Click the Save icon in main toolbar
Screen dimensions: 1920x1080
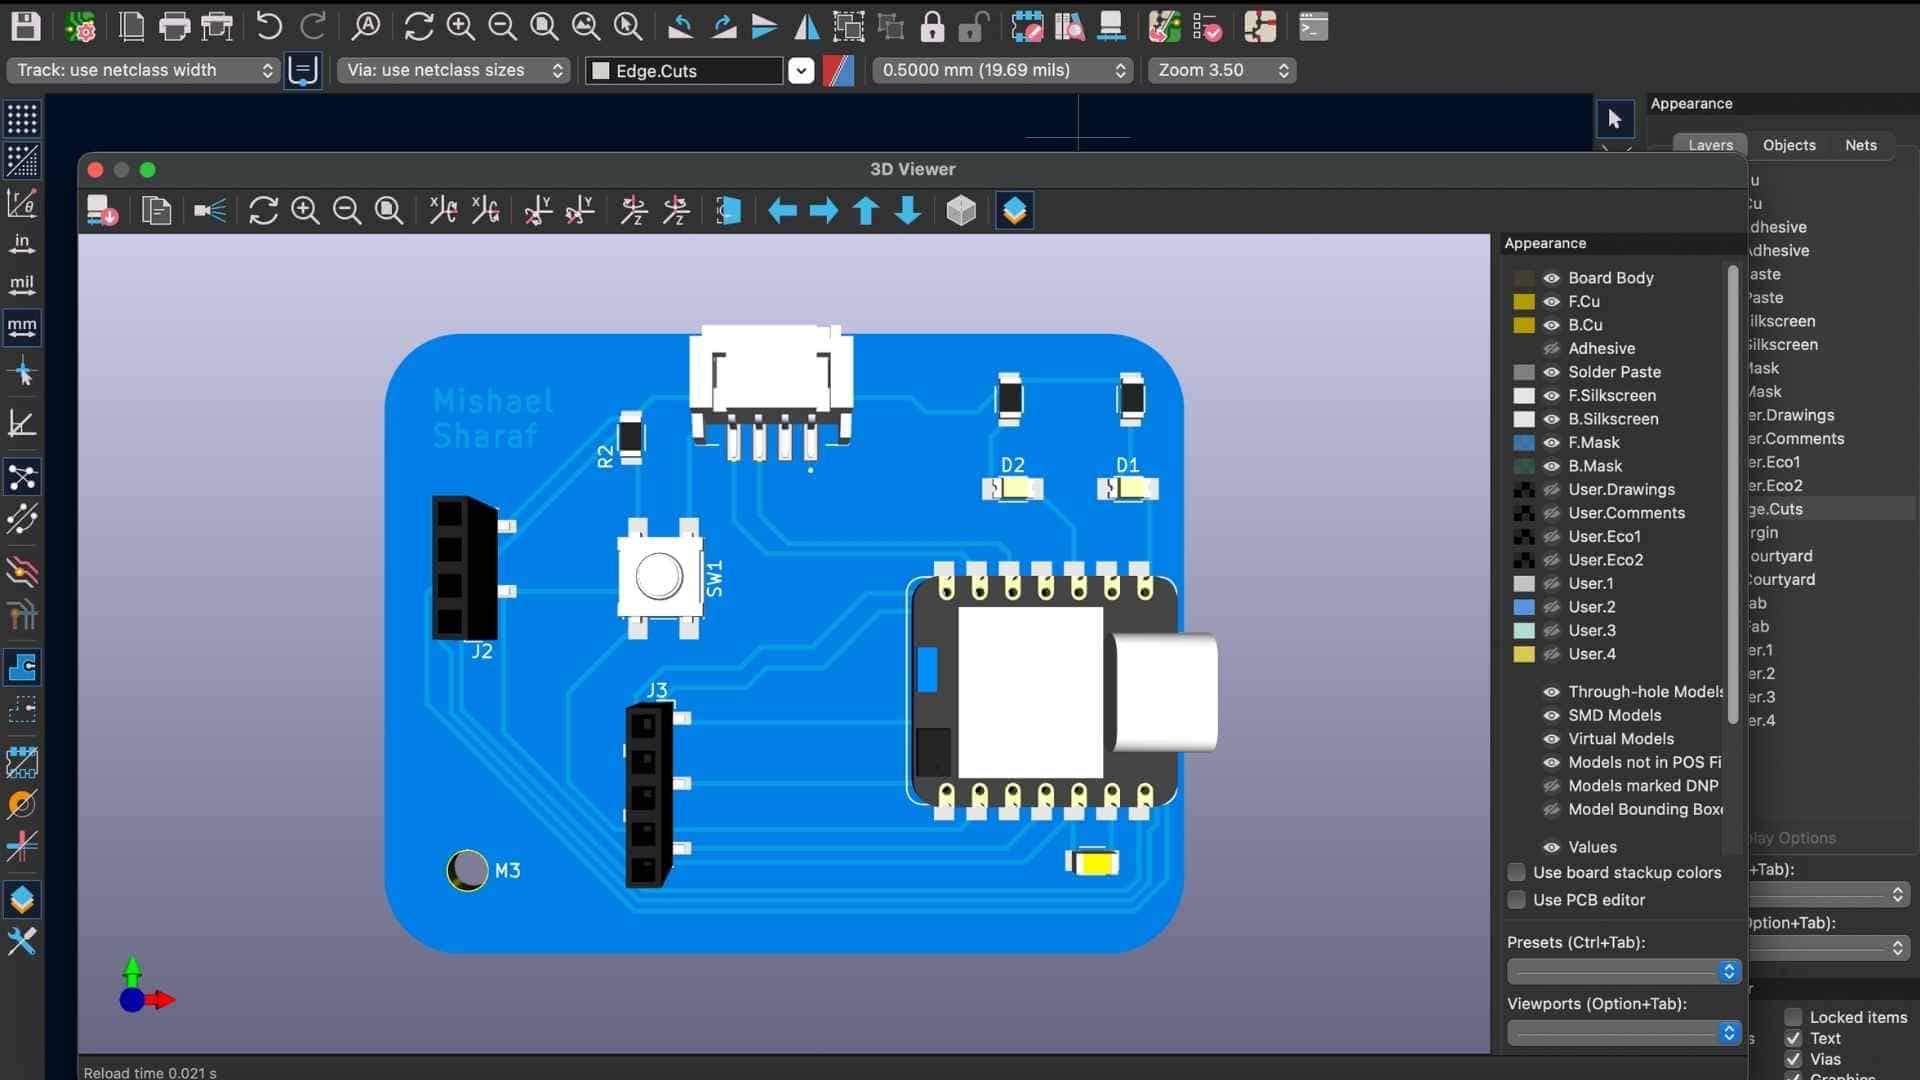[25, 27]
